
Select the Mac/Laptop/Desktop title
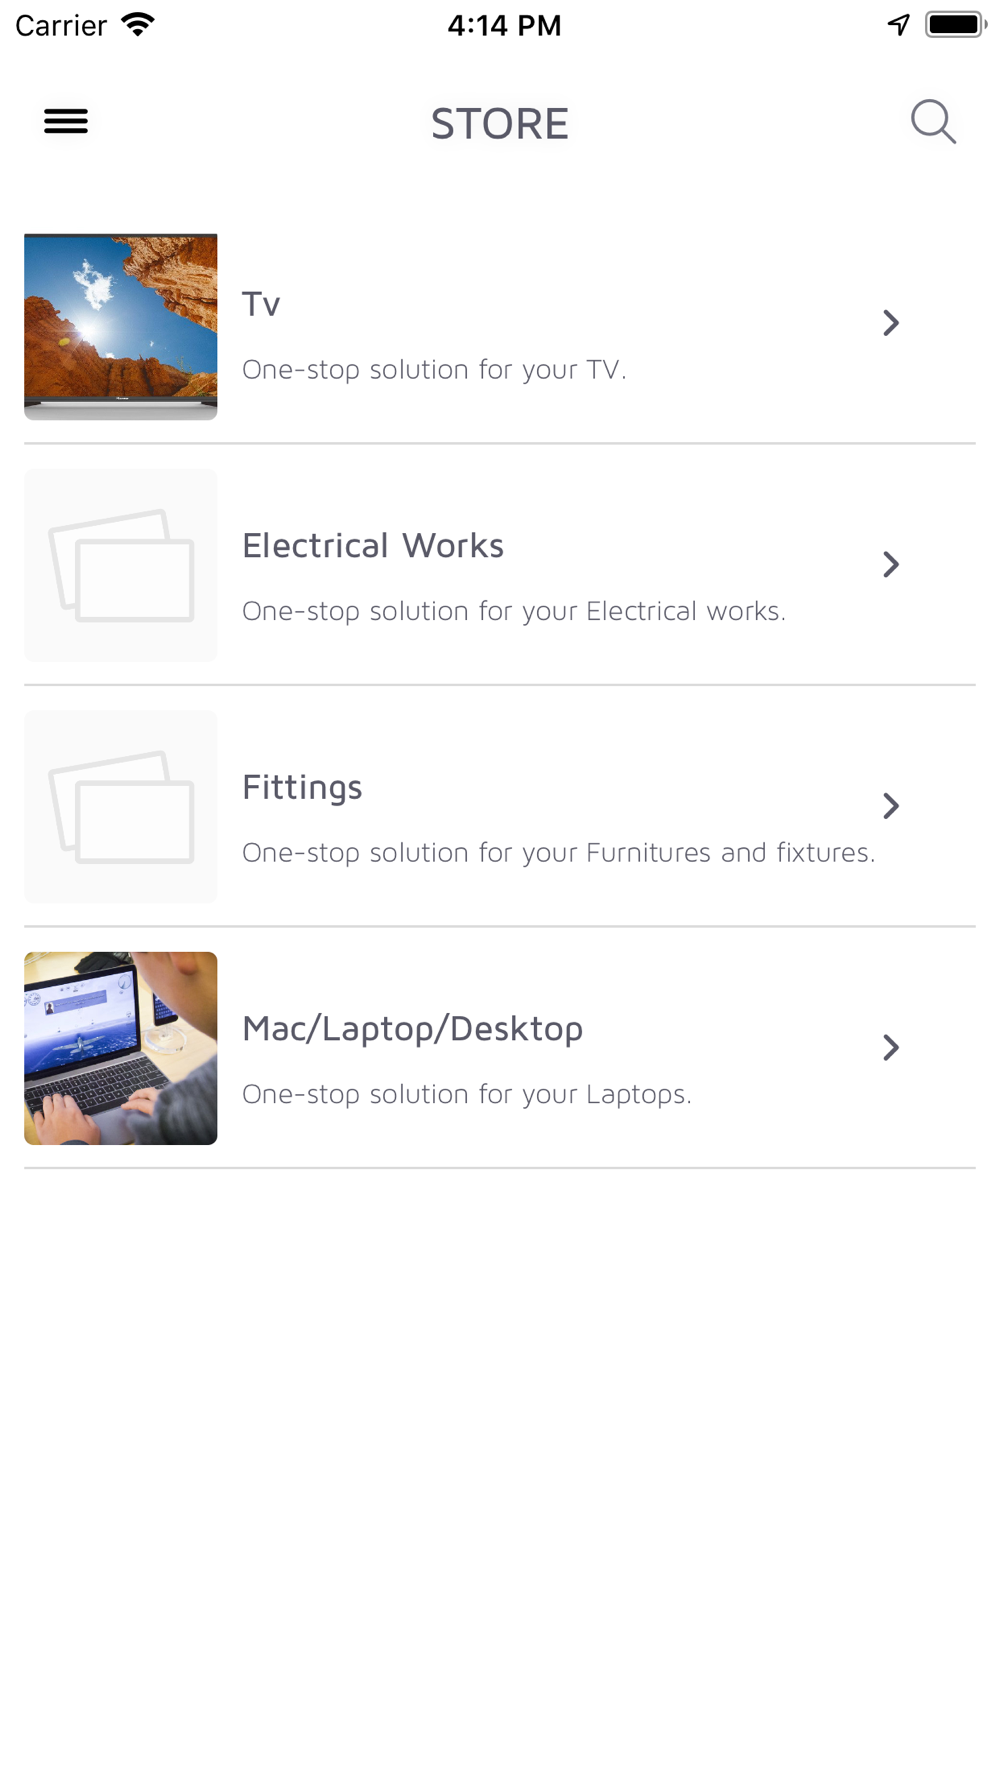click(x=412, y=1029)
